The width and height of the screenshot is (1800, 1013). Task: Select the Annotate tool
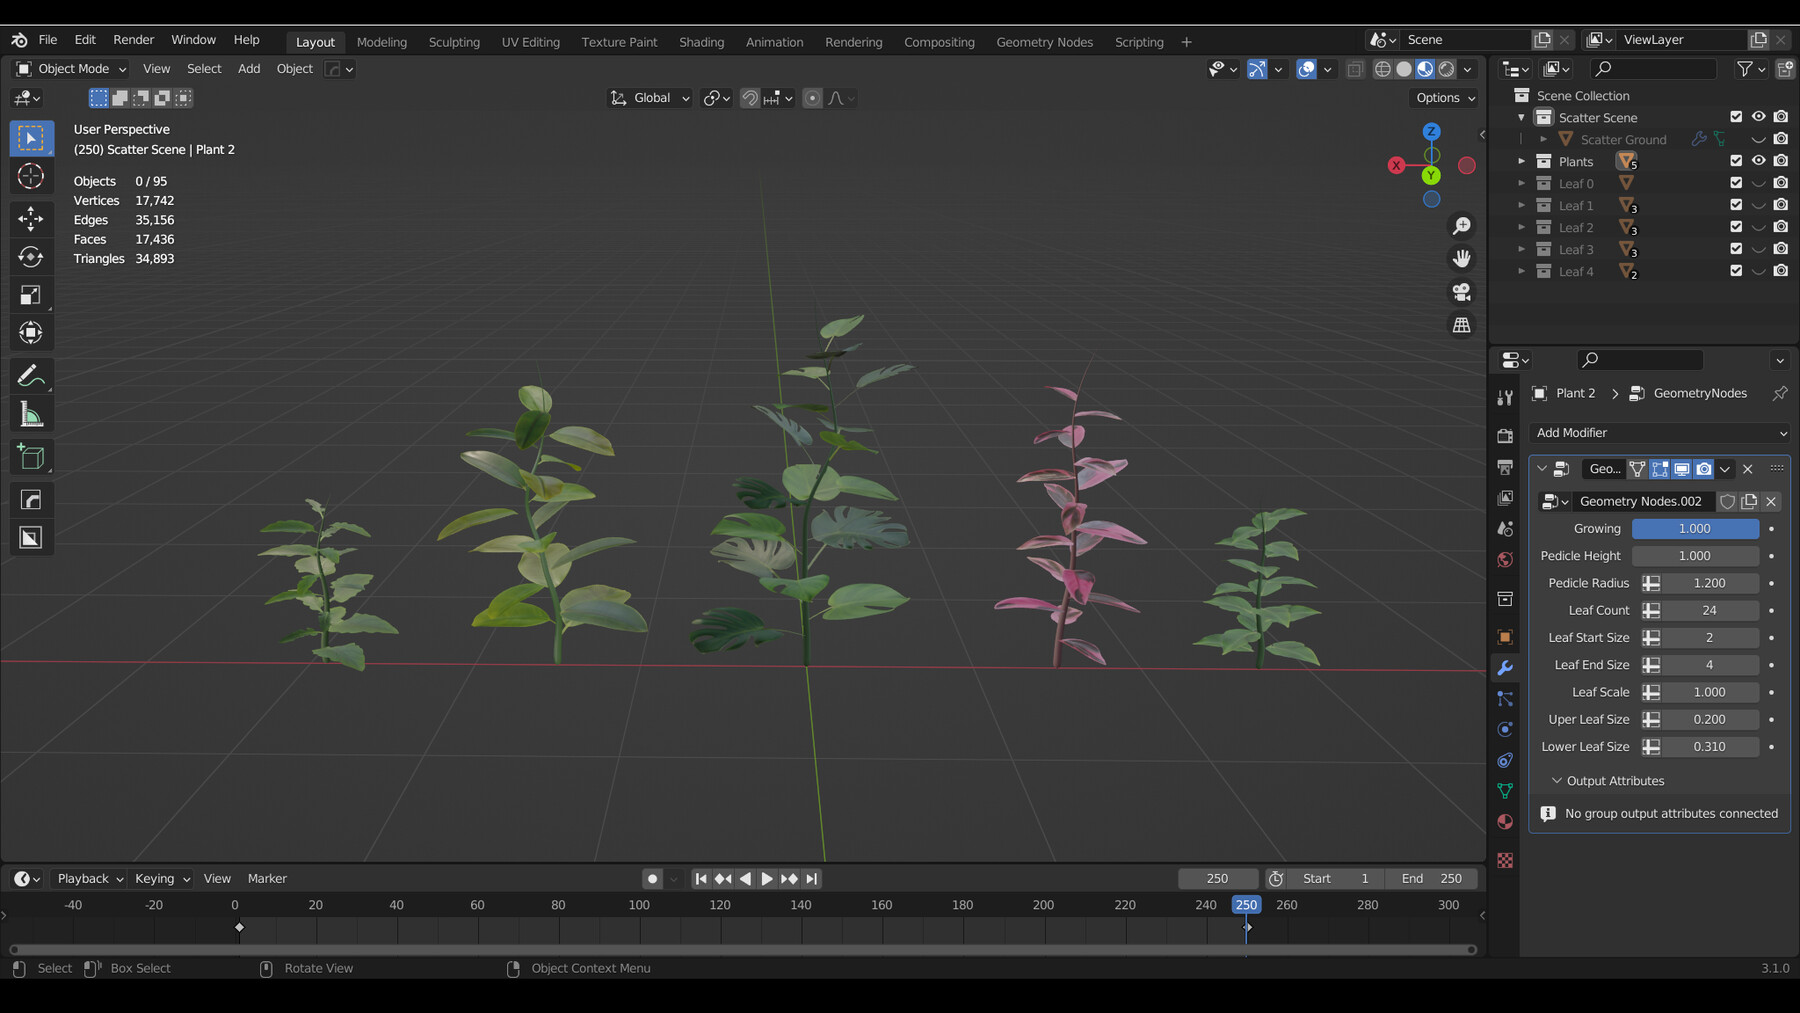pos(31,375)
